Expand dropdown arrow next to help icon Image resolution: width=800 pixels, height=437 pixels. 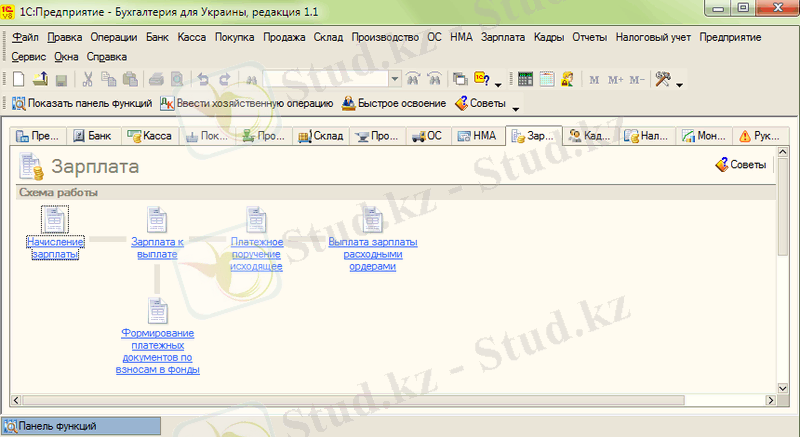point(498,84)
